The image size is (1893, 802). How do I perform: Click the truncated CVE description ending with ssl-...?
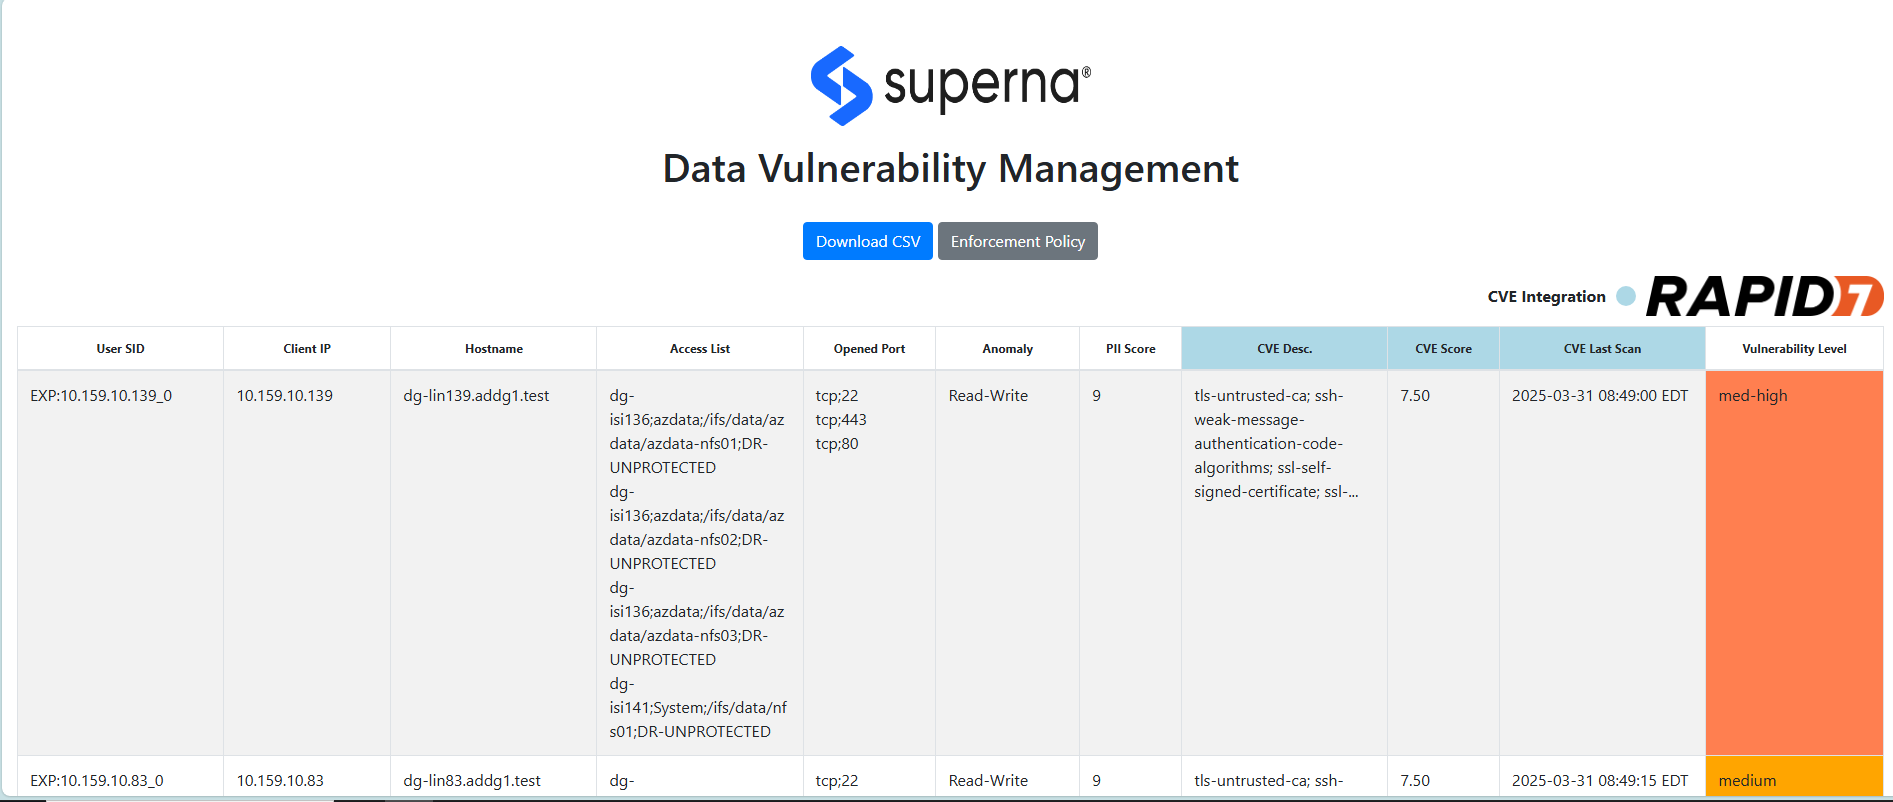(x=1276, y=444)
